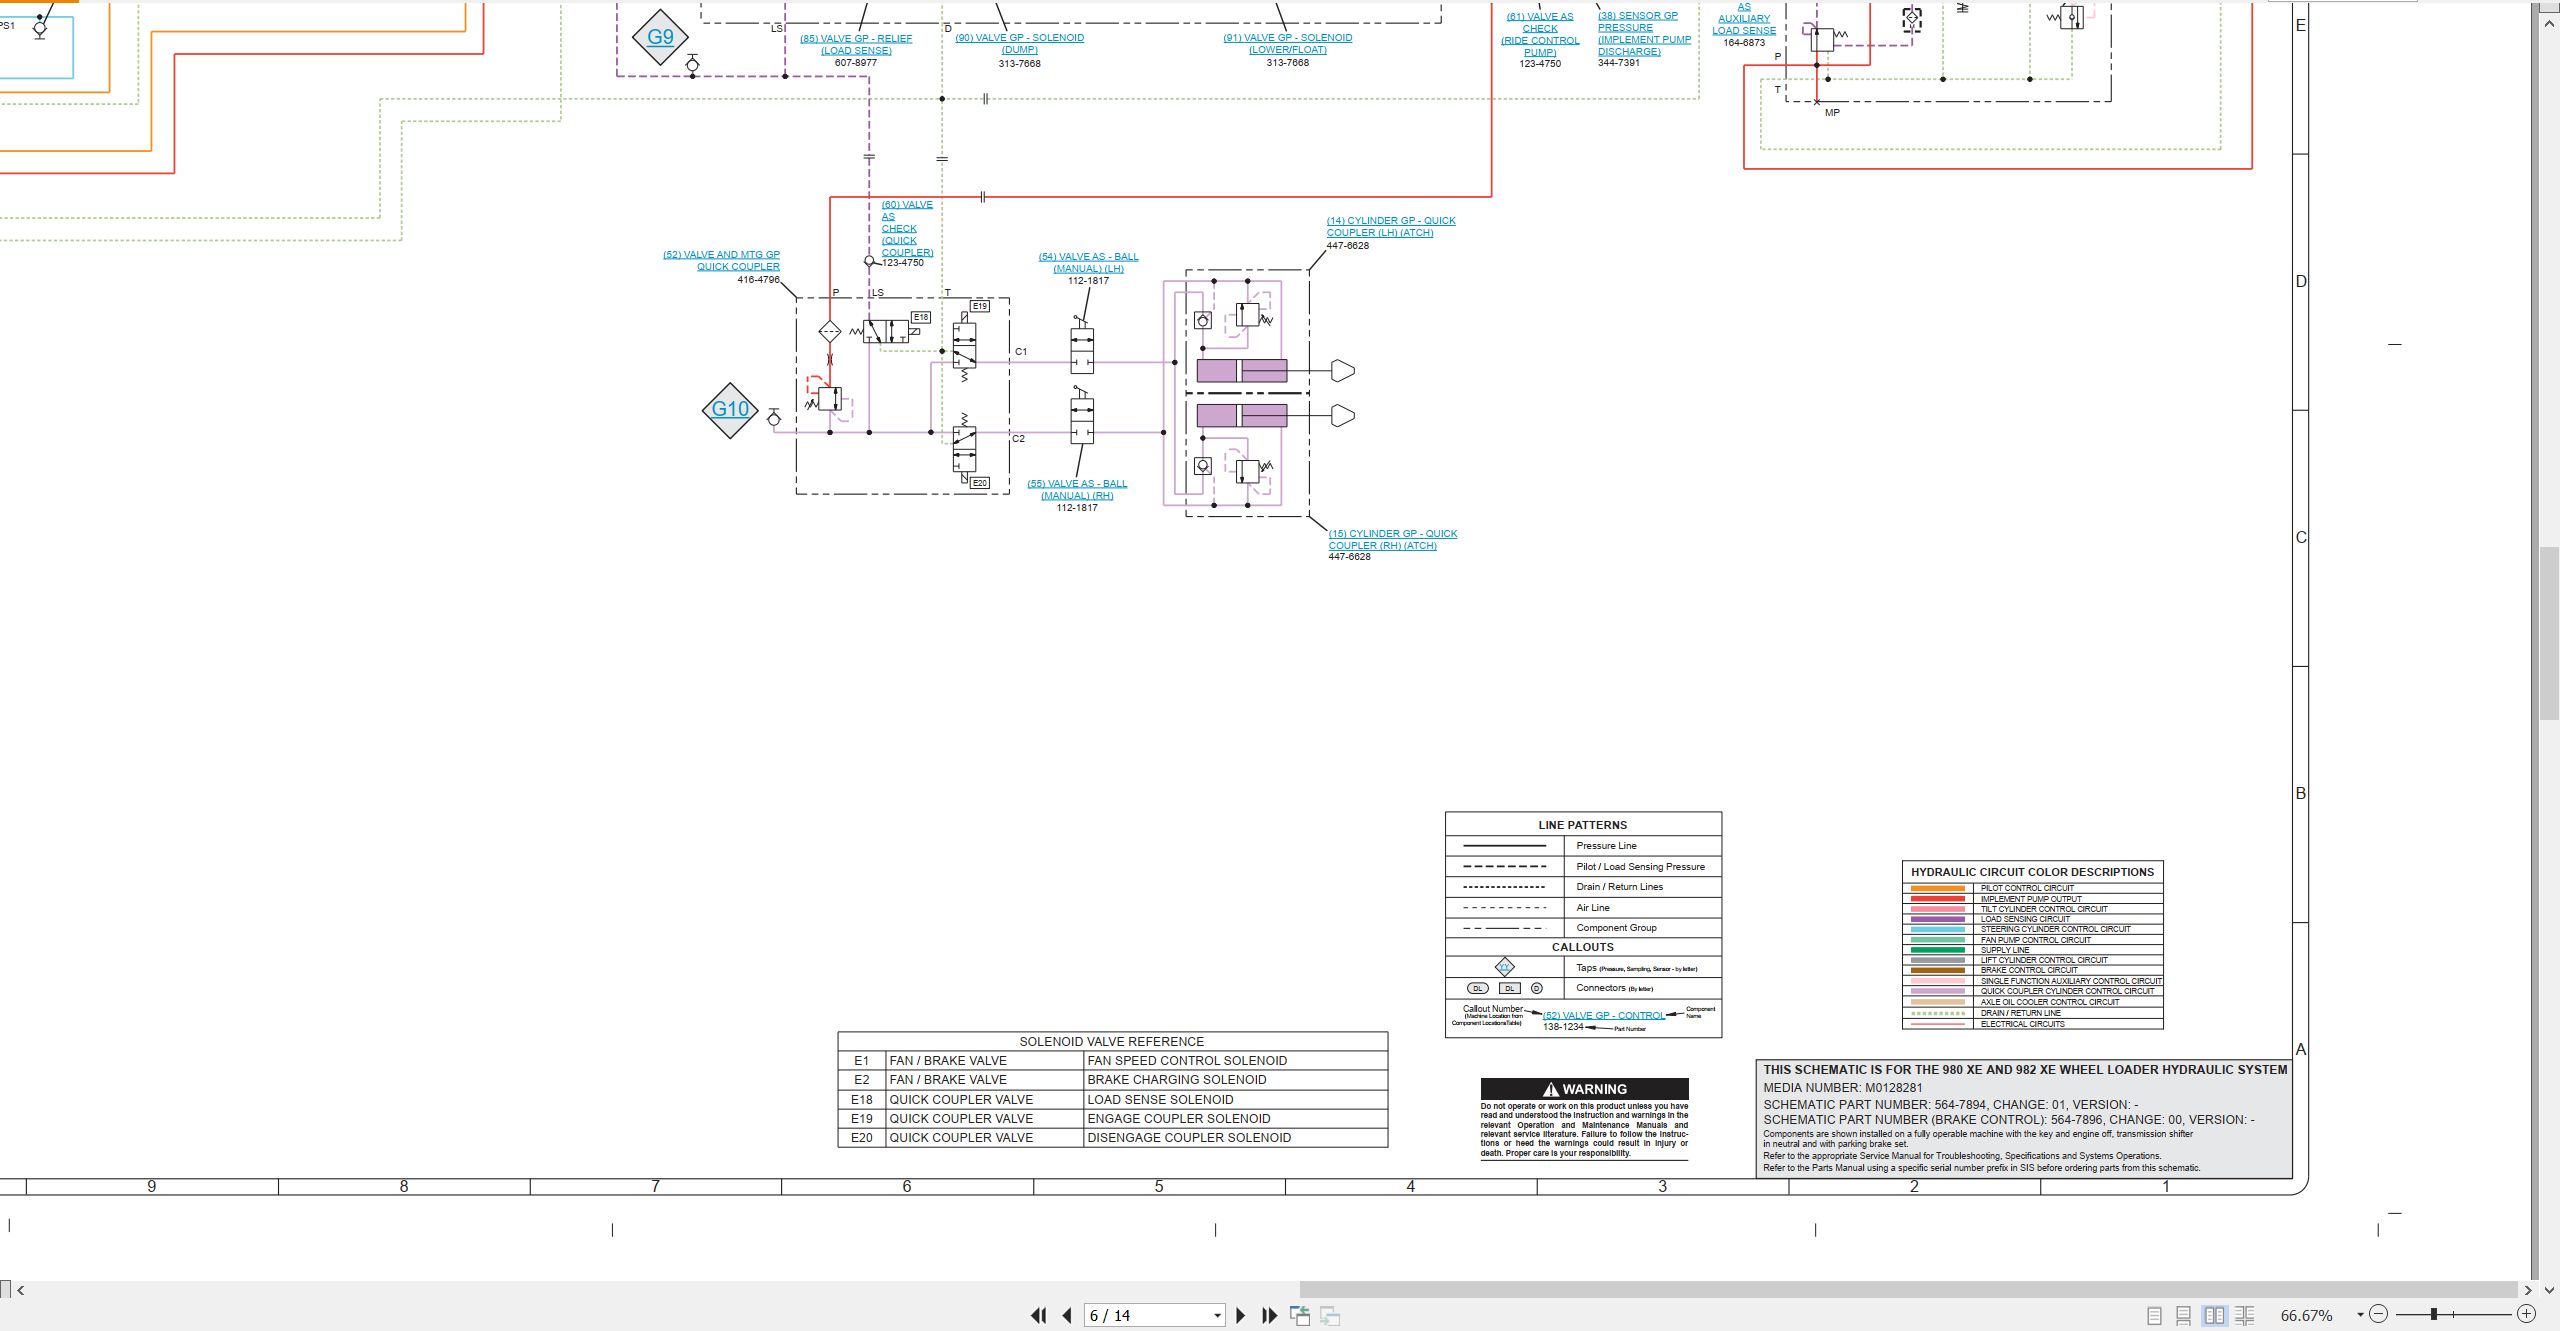Click the WARNING label box
This screenshot has width=2560, height=1331.
click(1584, 1089)
